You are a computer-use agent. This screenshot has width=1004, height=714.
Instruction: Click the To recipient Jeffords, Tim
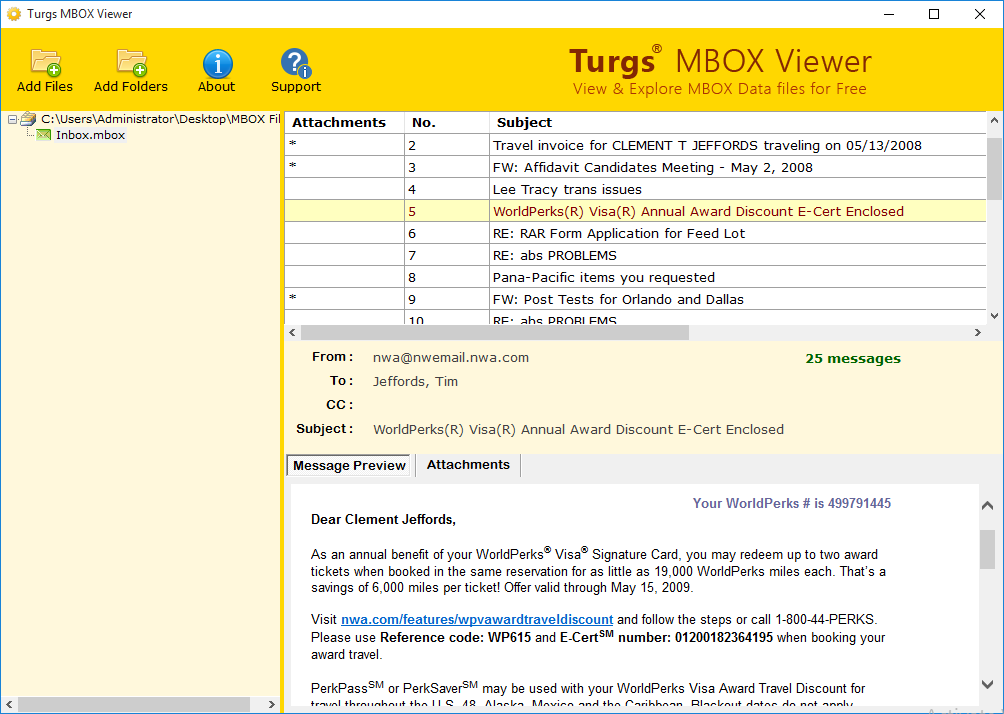pos(415,382)
